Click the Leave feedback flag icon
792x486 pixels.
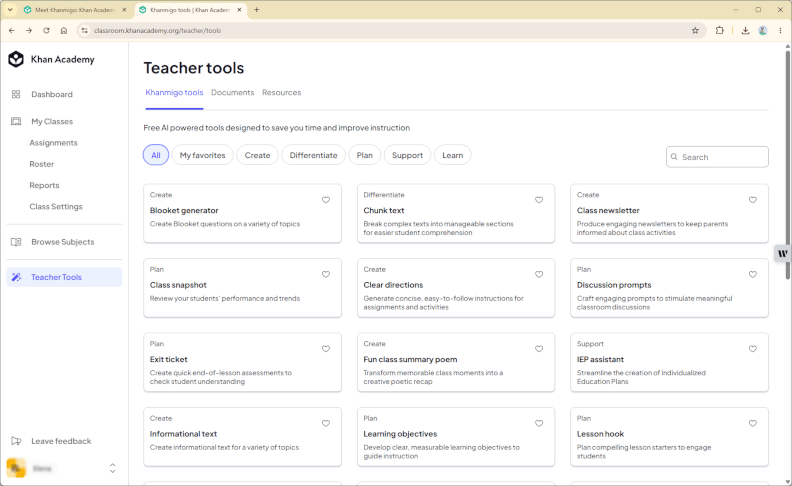pos(16,441)
